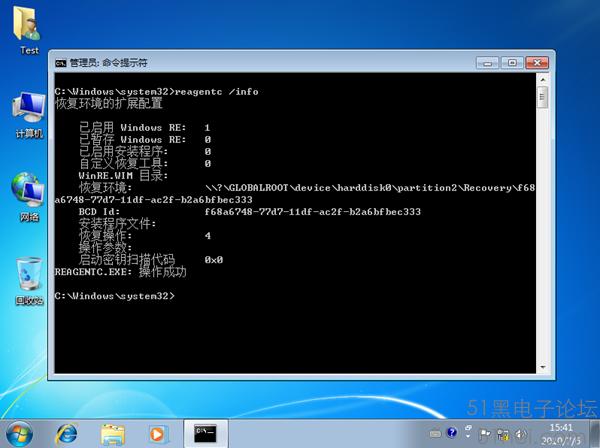The height and width of the screenshot is (448, 600).
Task: Click the "管理员: 命令提示符" window title text
Action: (109, 63)
